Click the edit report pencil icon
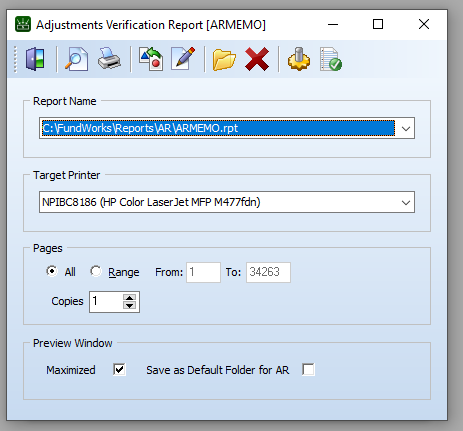 pos(183,59)
